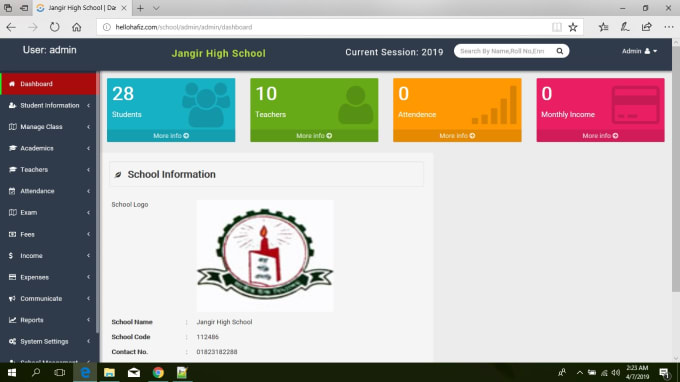
Task: Click the Reports chart icon
Action: point(12,320)
